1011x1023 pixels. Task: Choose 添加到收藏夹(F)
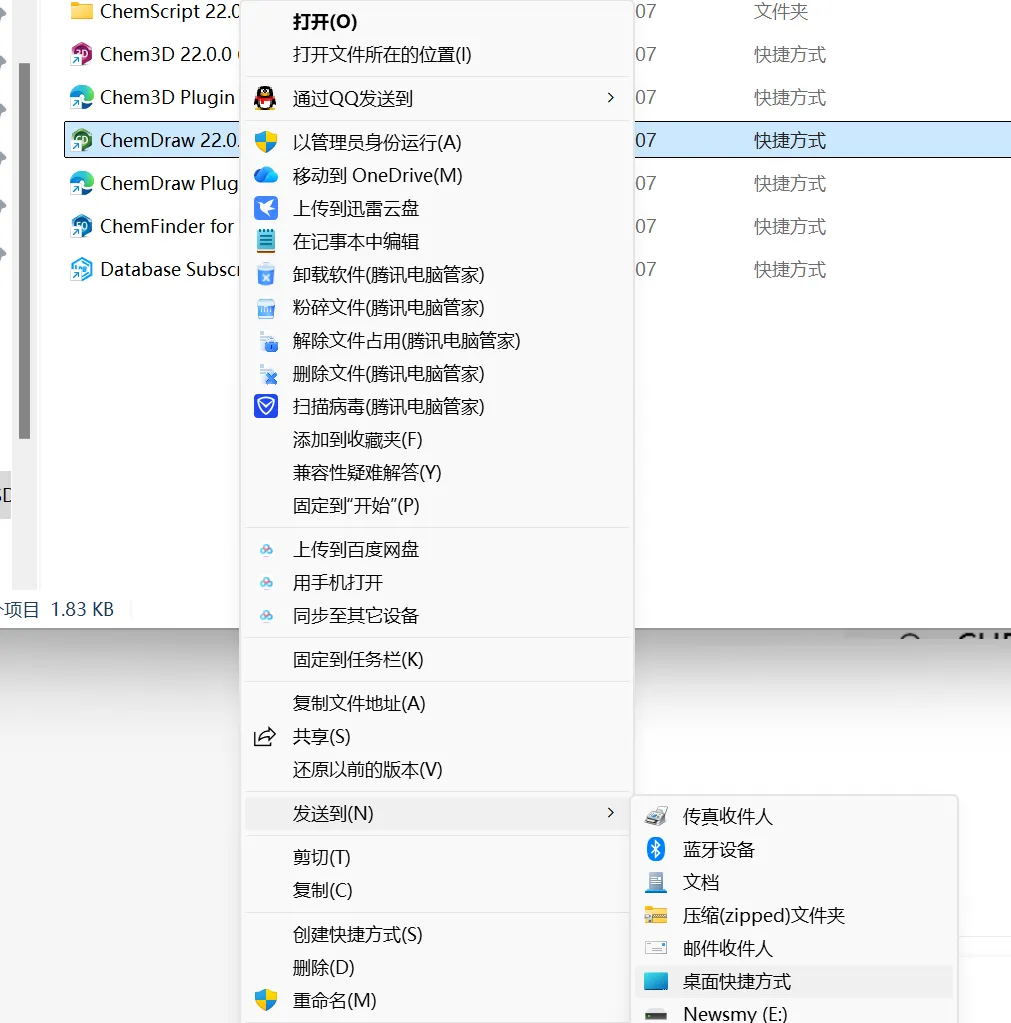tap(357, 440)
